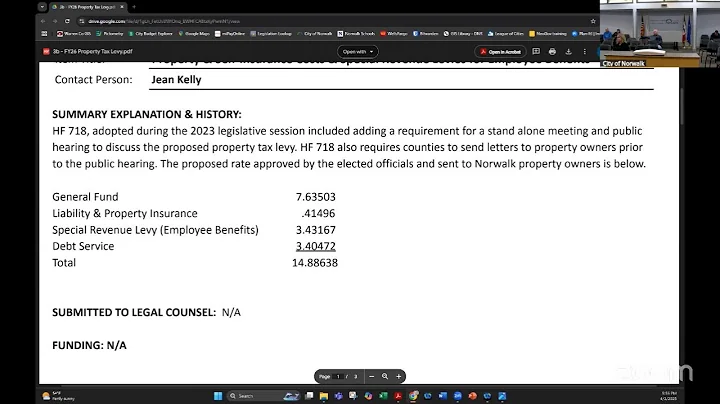Viewport: 720px width, 404px height.
Task: Open Word from the taskbar
Action: [443, 396]
